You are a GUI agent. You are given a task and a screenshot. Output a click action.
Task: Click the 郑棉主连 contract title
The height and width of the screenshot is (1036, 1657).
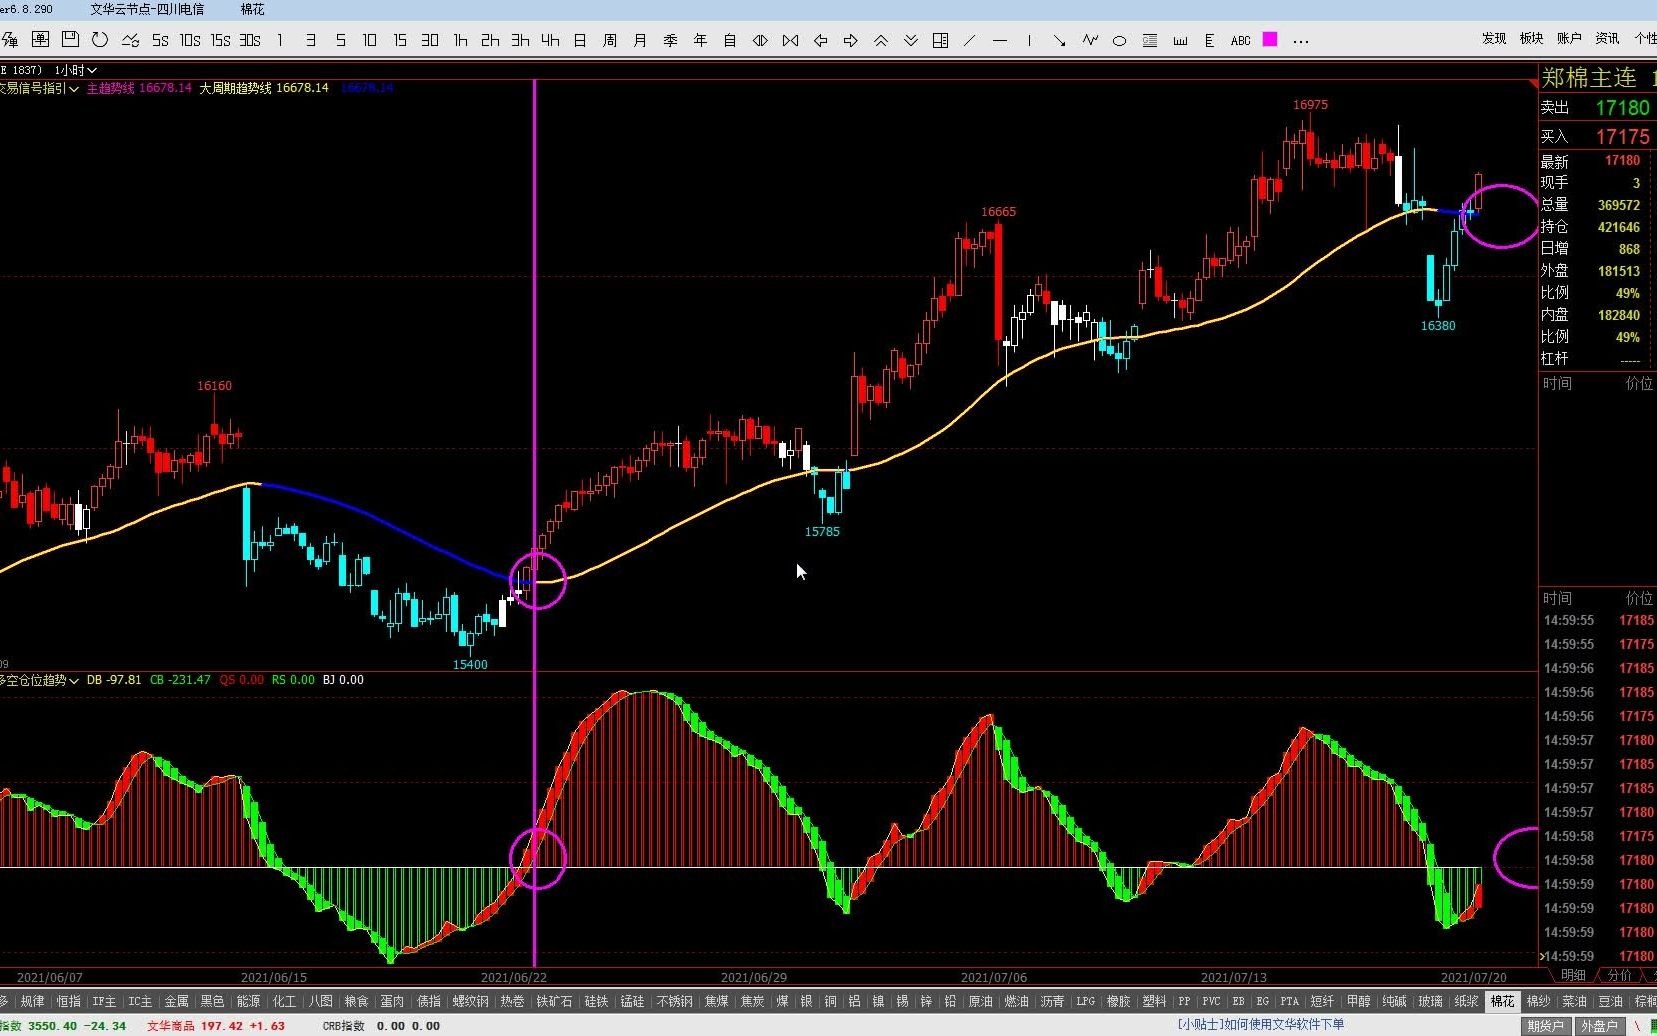coord(1589,78)
